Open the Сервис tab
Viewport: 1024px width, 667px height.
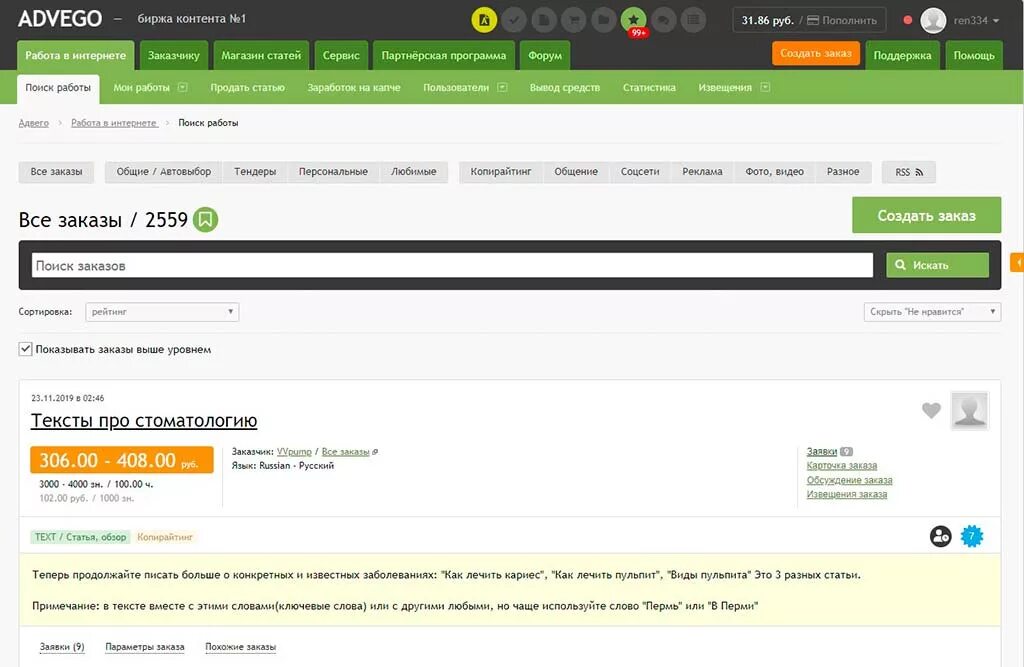(342, 56)
